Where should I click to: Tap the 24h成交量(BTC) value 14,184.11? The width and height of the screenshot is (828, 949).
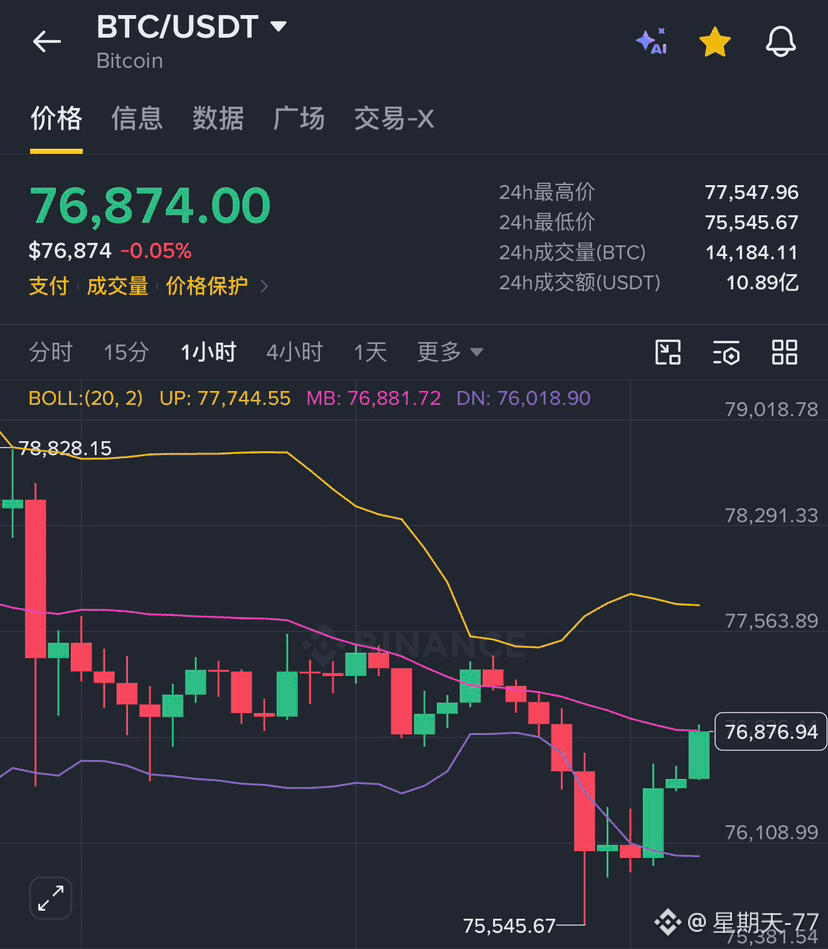point(752,252)
